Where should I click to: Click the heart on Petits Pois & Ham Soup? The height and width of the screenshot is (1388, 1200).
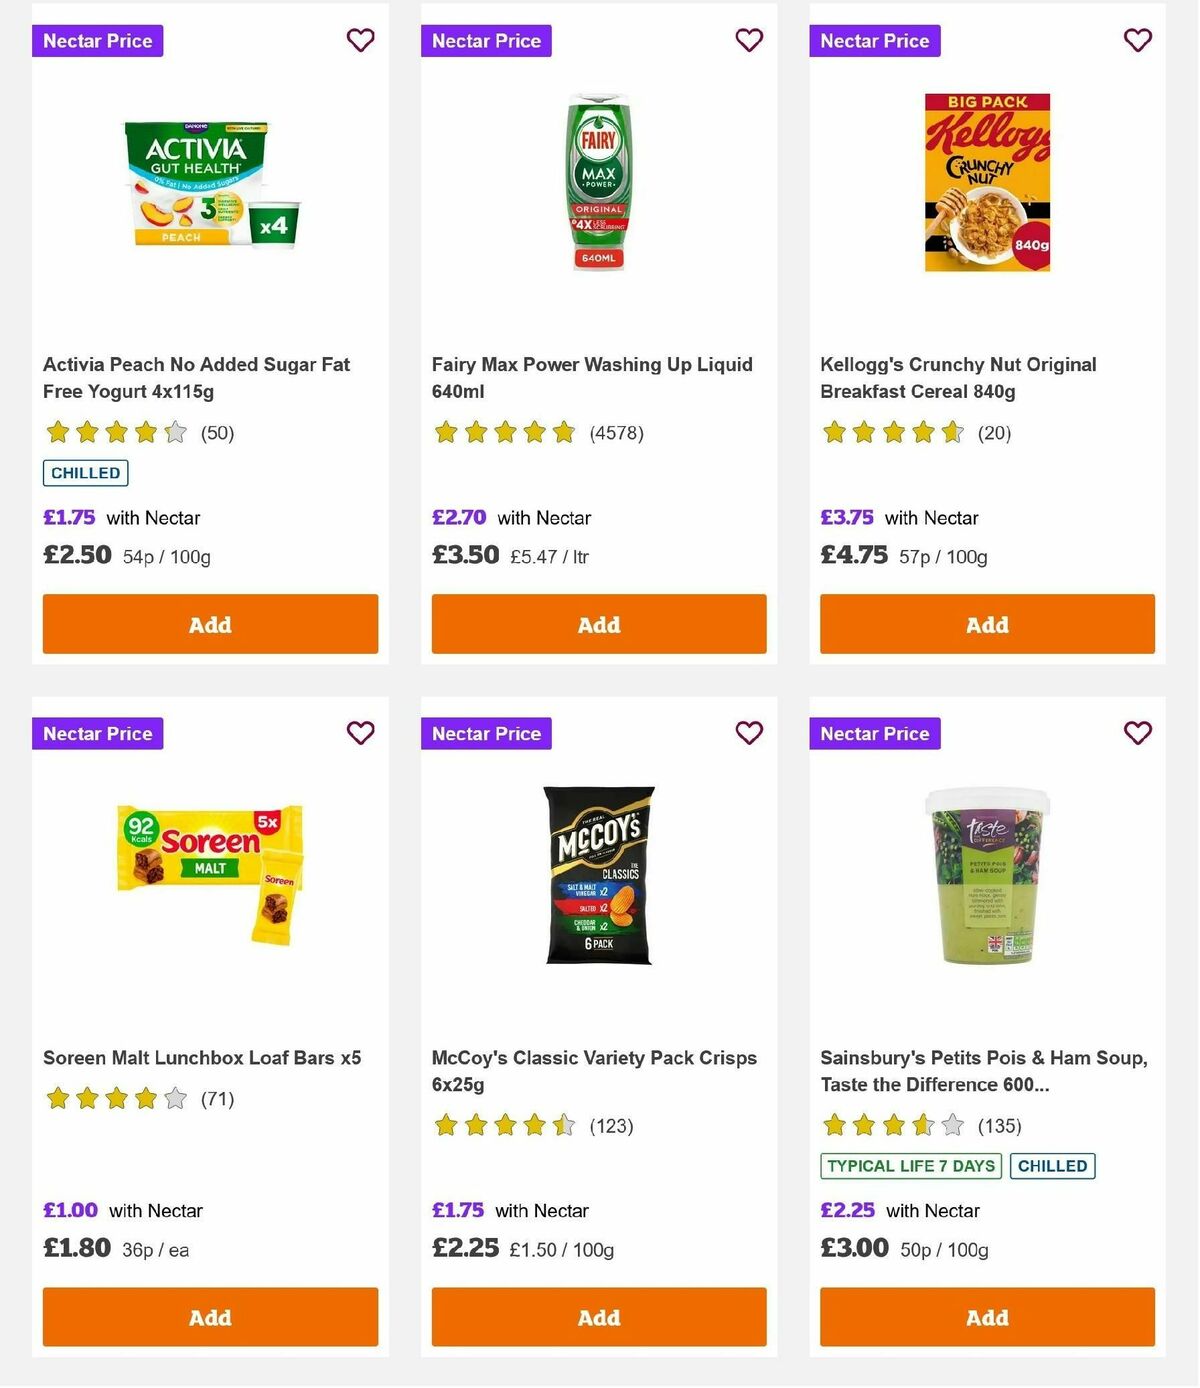pyautogui.click(x=1137, y=733)
